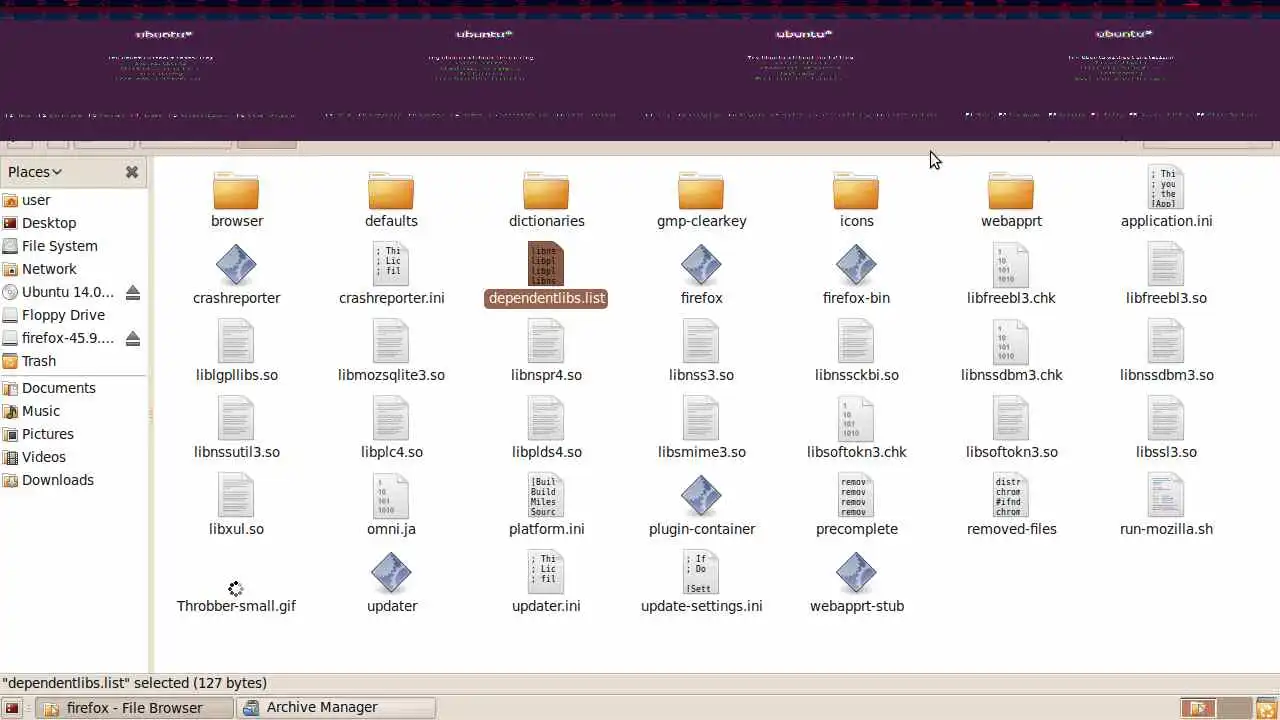Open the webapprt folder
Image resolution: width=1280 pixels, height=720 pixels.
[1011, 190]
